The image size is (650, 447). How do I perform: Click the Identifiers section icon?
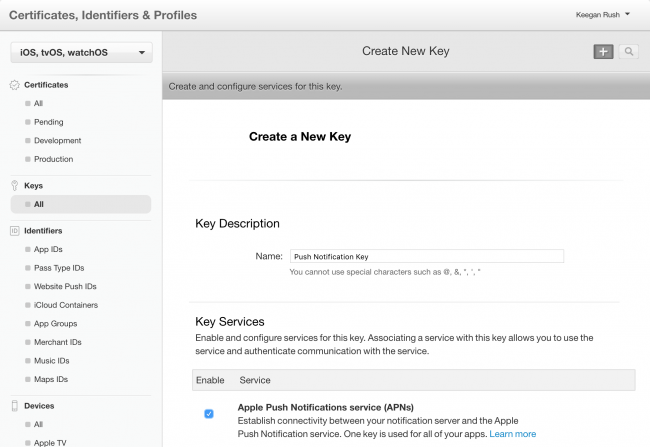point(14,231)
